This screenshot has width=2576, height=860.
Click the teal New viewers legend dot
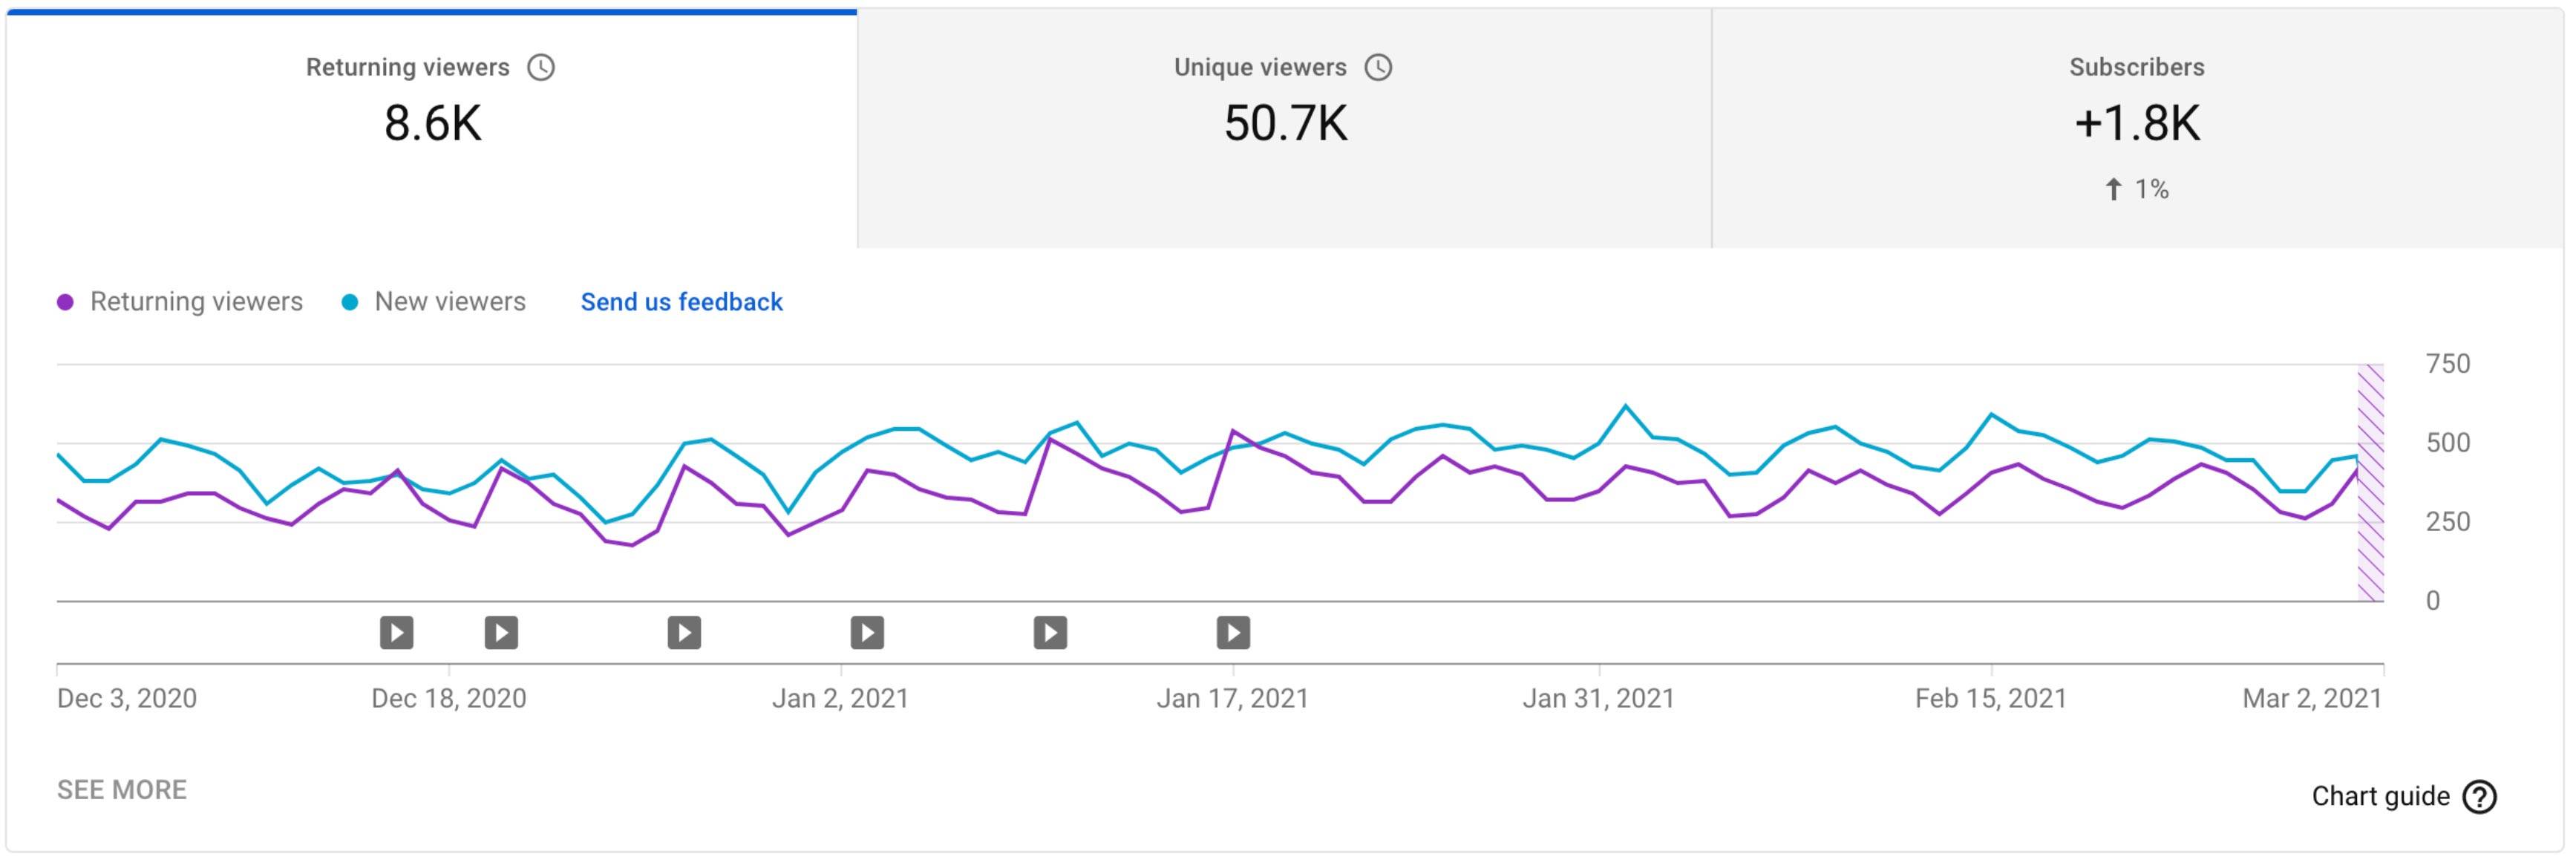[x=350, y=302]
